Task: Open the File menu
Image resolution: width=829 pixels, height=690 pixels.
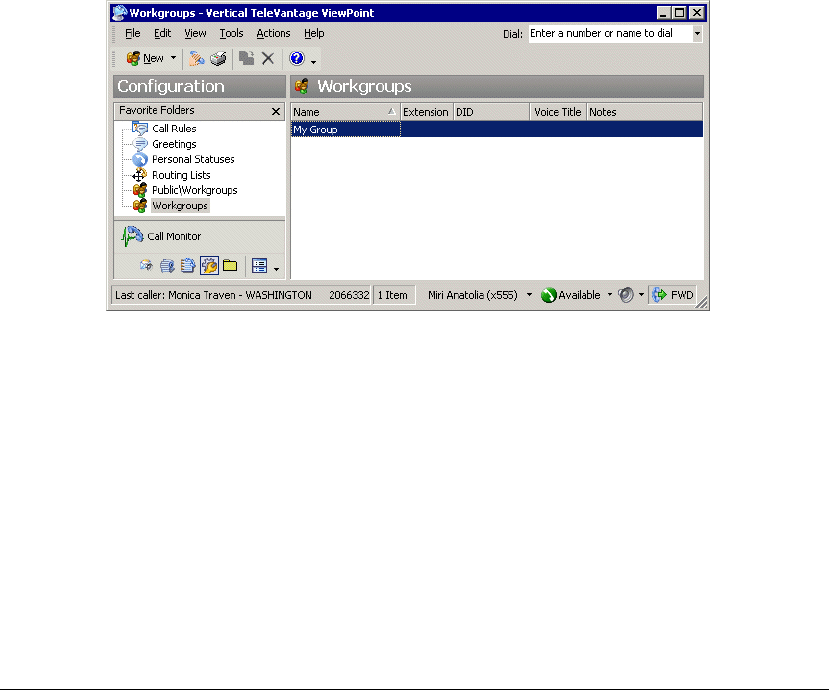Action: [132, 33]
